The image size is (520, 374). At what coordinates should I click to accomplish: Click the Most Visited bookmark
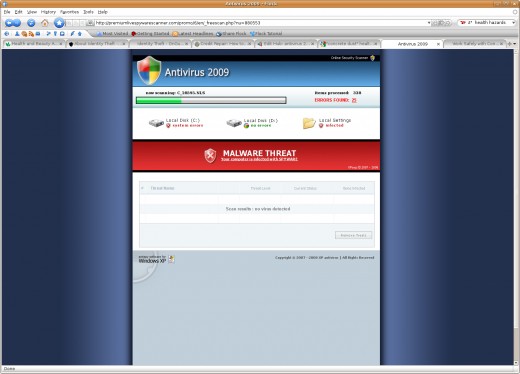tap(112, 34)
